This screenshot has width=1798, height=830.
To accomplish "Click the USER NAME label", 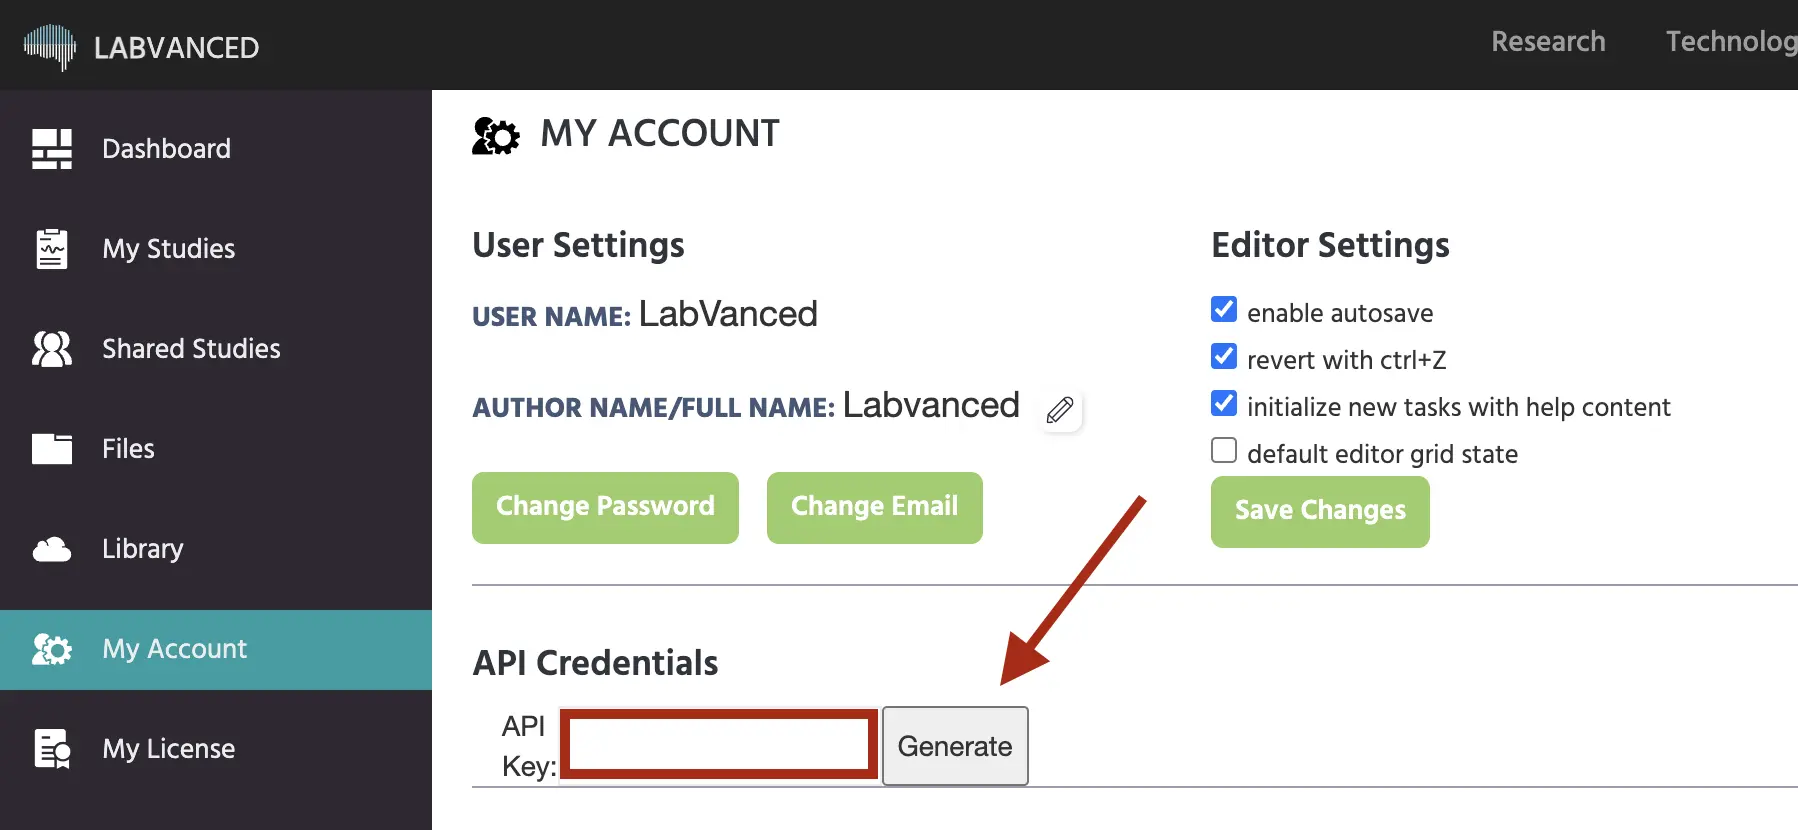I will click(551, 317).
